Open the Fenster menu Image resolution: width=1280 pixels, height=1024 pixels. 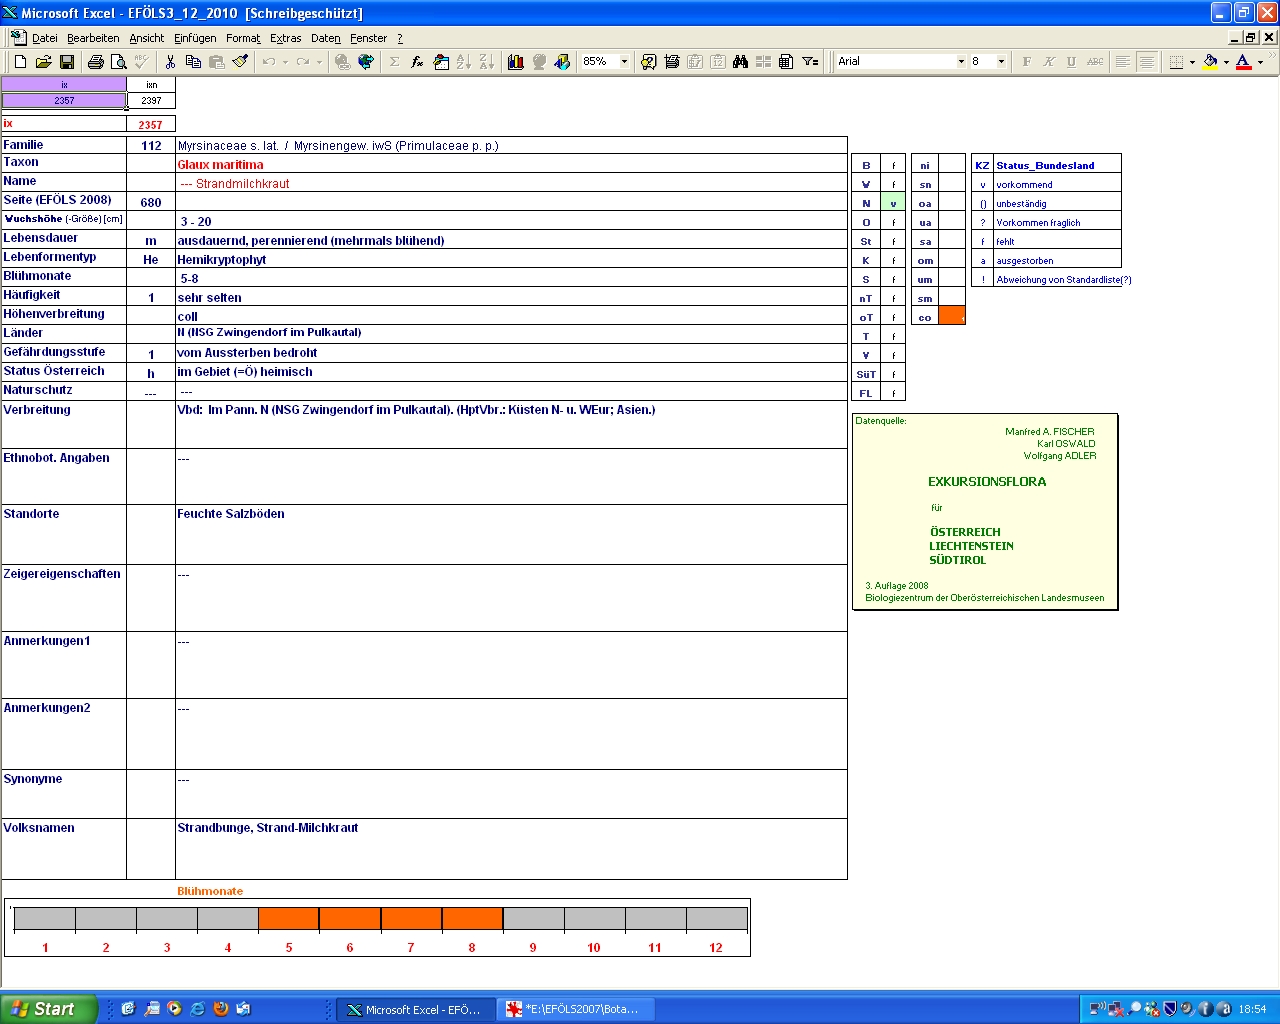point(368,38)
